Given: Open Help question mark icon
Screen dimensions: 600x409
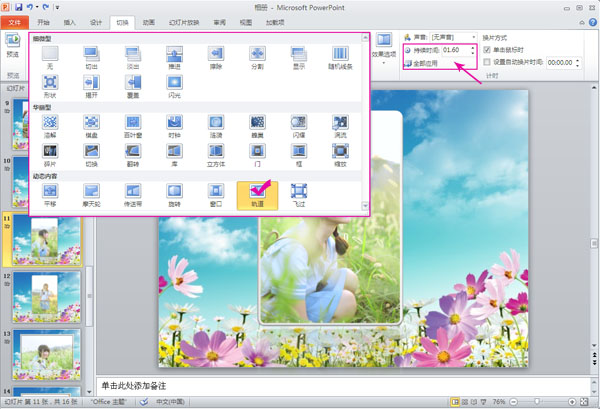Looking at the screenshot, I should coord(592,23).
